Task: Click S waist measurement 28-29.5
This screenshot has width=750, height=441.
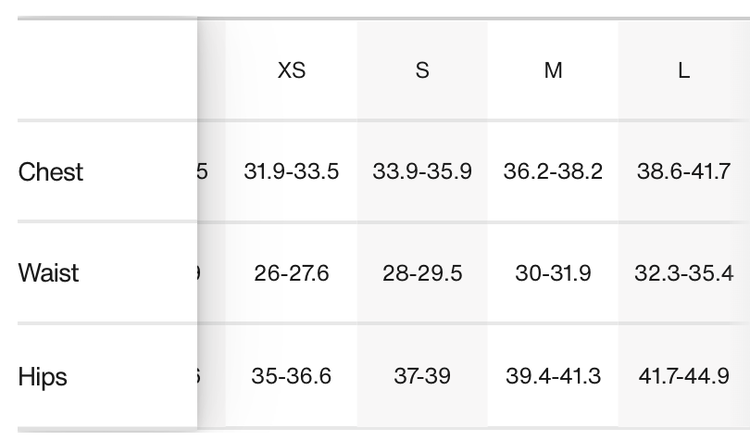Action: (x=422, y=274)
